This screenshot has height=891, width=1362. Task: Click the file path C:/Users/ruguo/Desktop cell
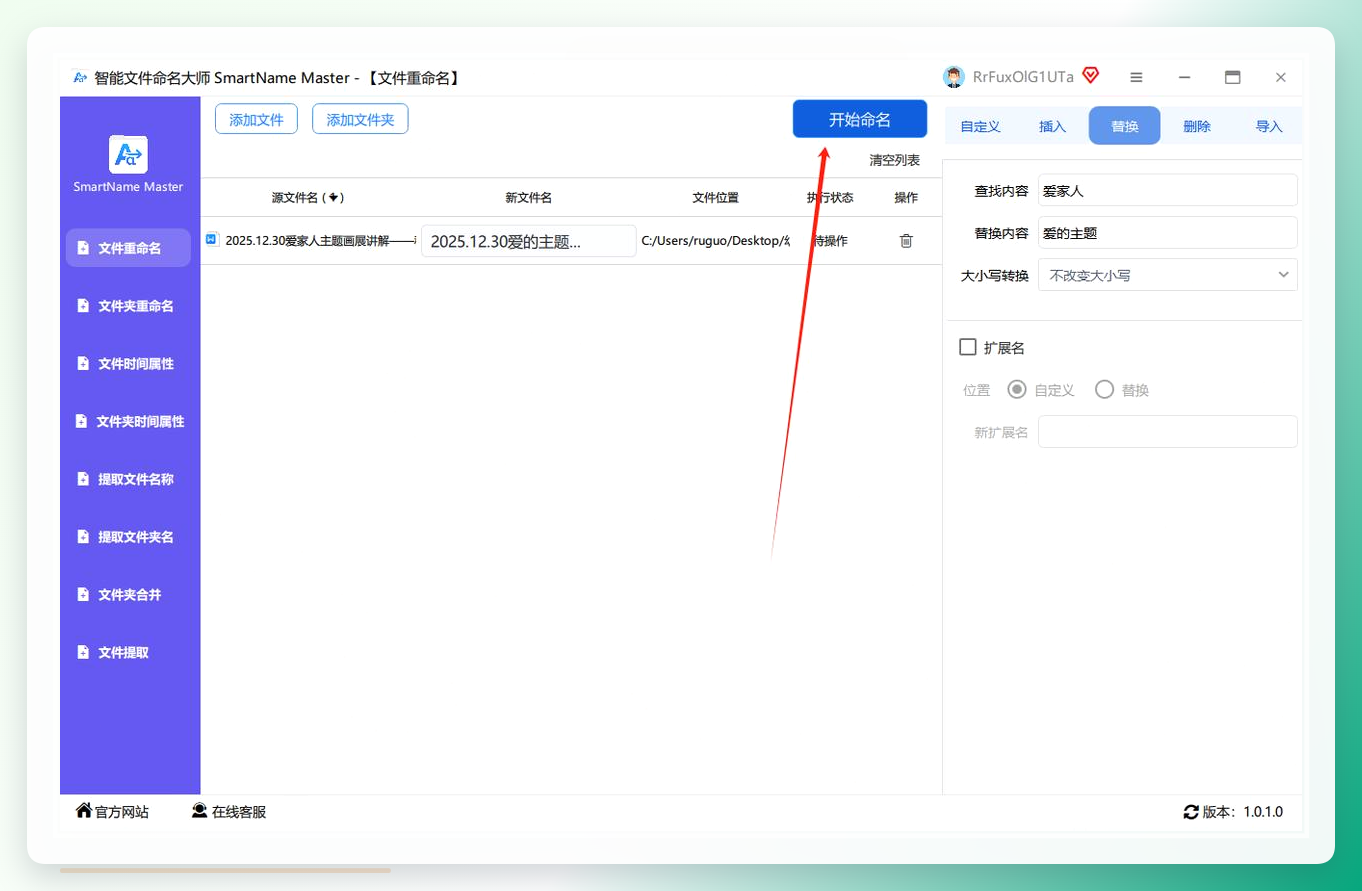(716, 241)
